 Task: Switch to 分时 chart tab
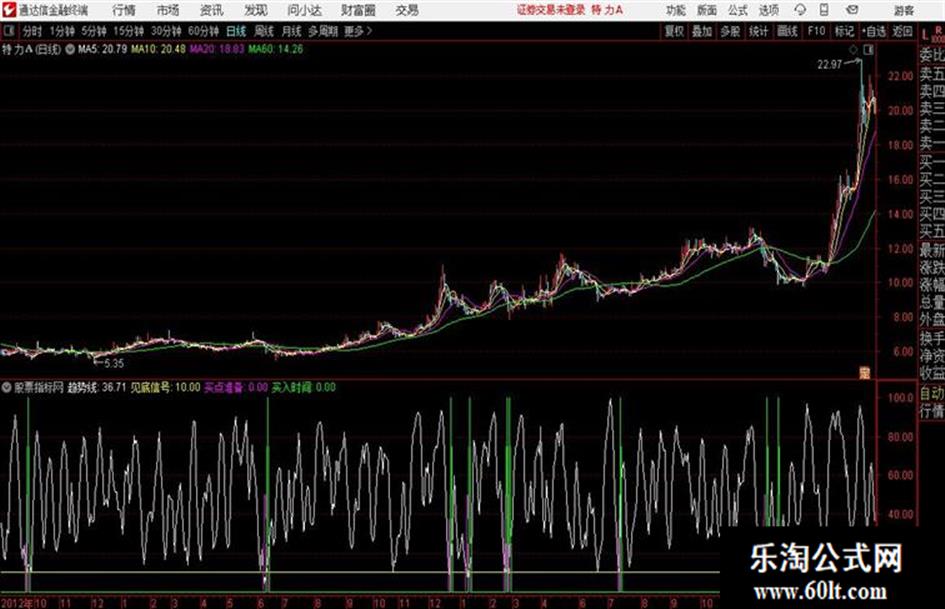(x=33, y=31)
